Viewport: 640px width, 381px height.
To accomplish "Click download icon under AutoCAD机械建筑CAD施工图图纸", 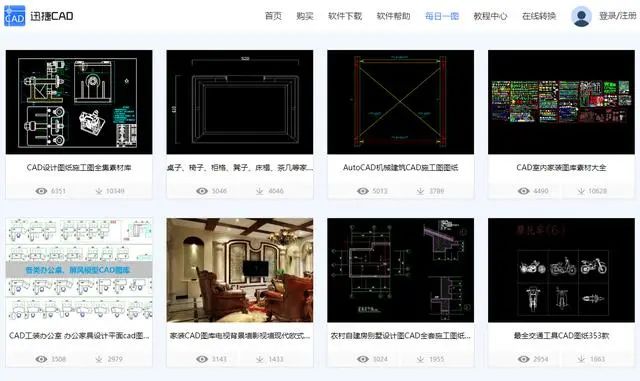I will (420, 191).
